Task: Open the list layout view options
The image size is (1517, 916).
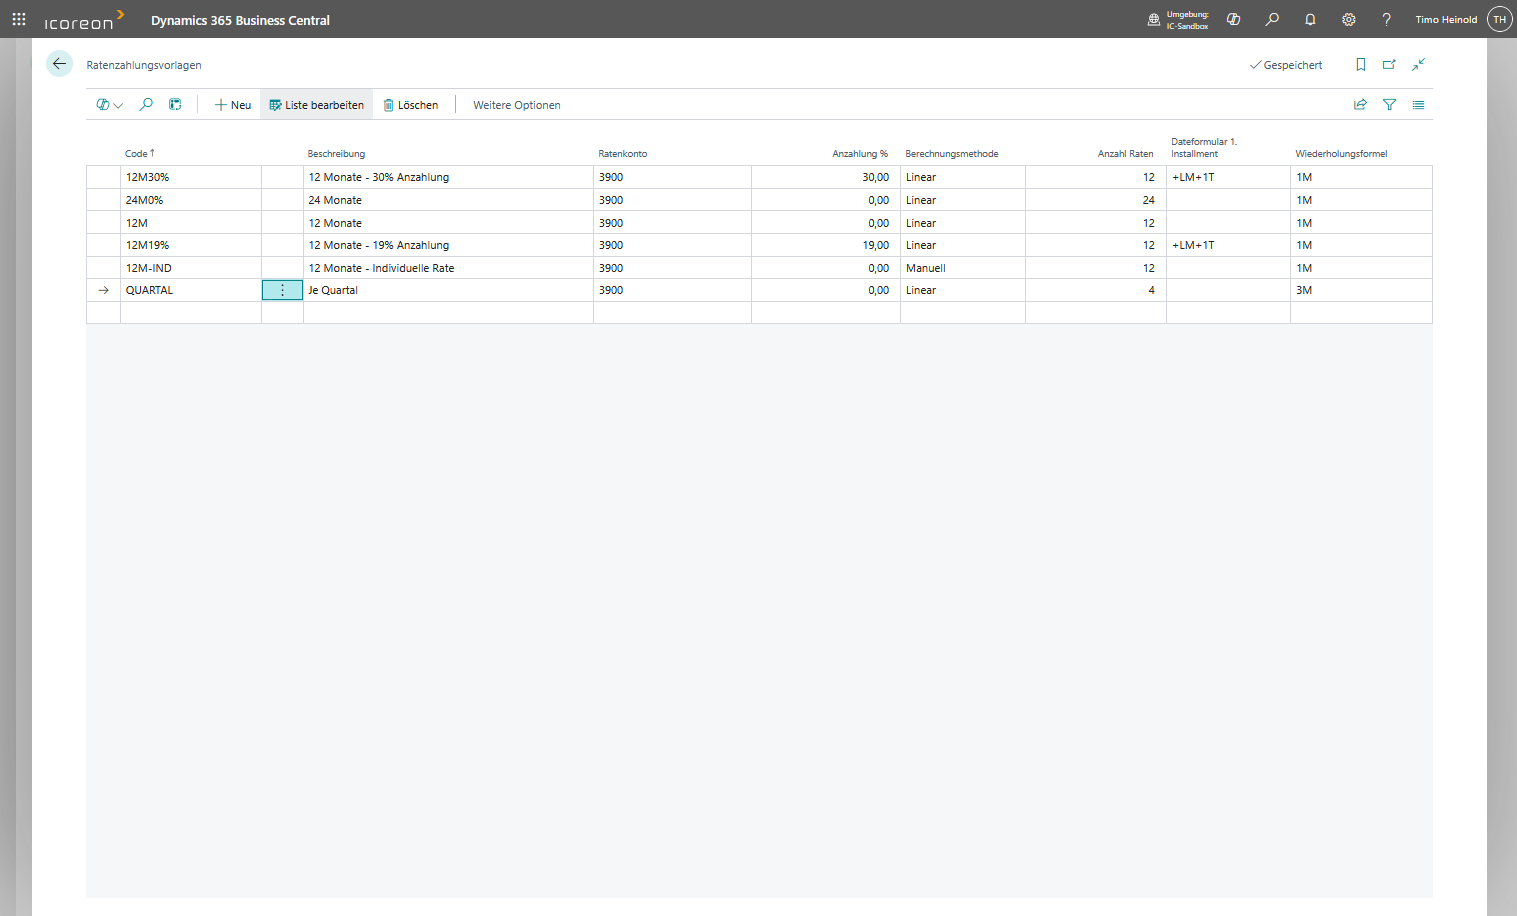Action: 1418,105
